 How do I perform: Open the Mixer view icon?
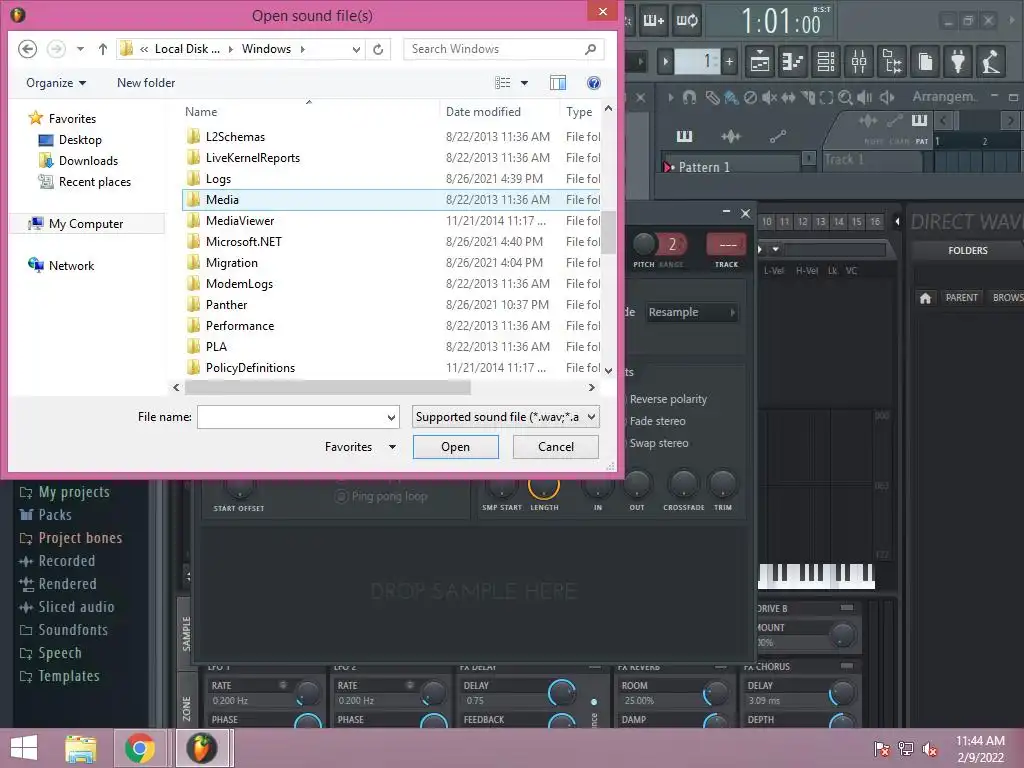pos(859,62)
